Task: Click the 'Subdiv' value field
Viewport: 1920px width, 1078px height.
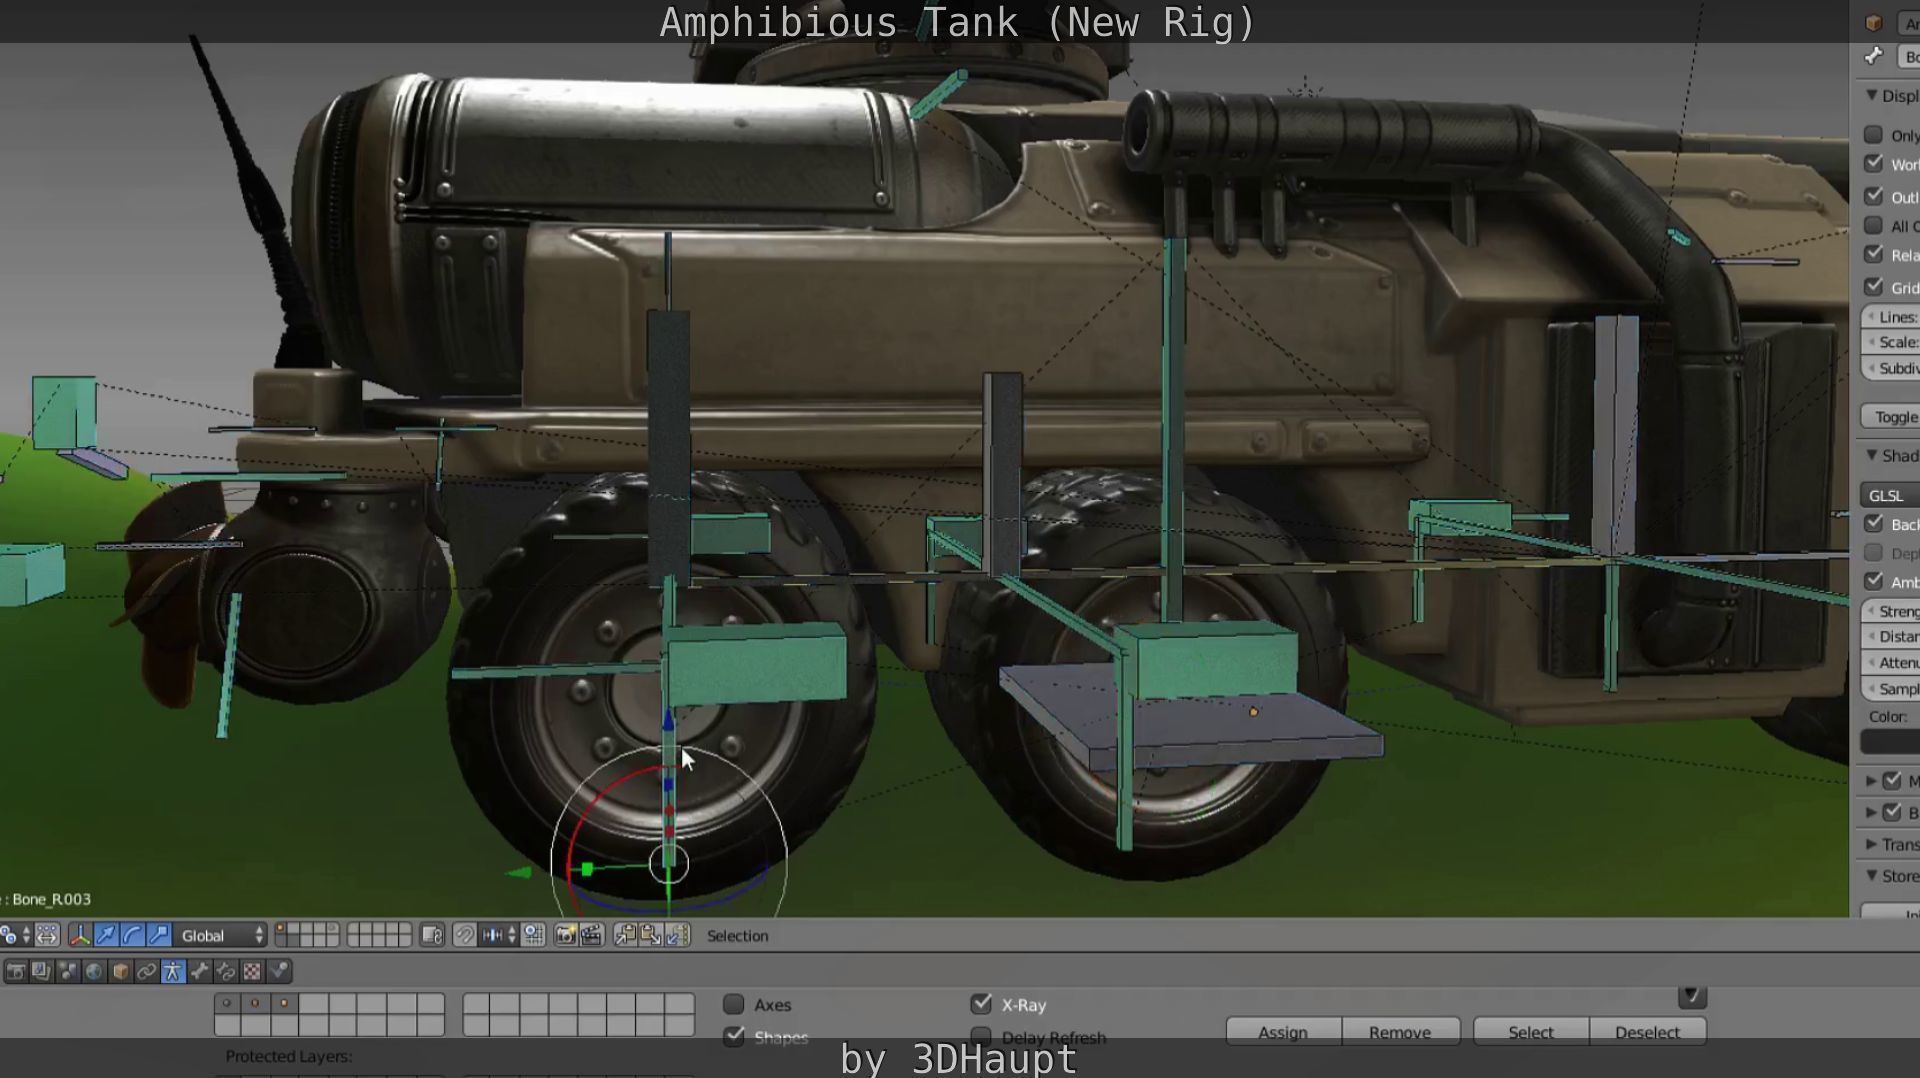Action: (1890, 368)
